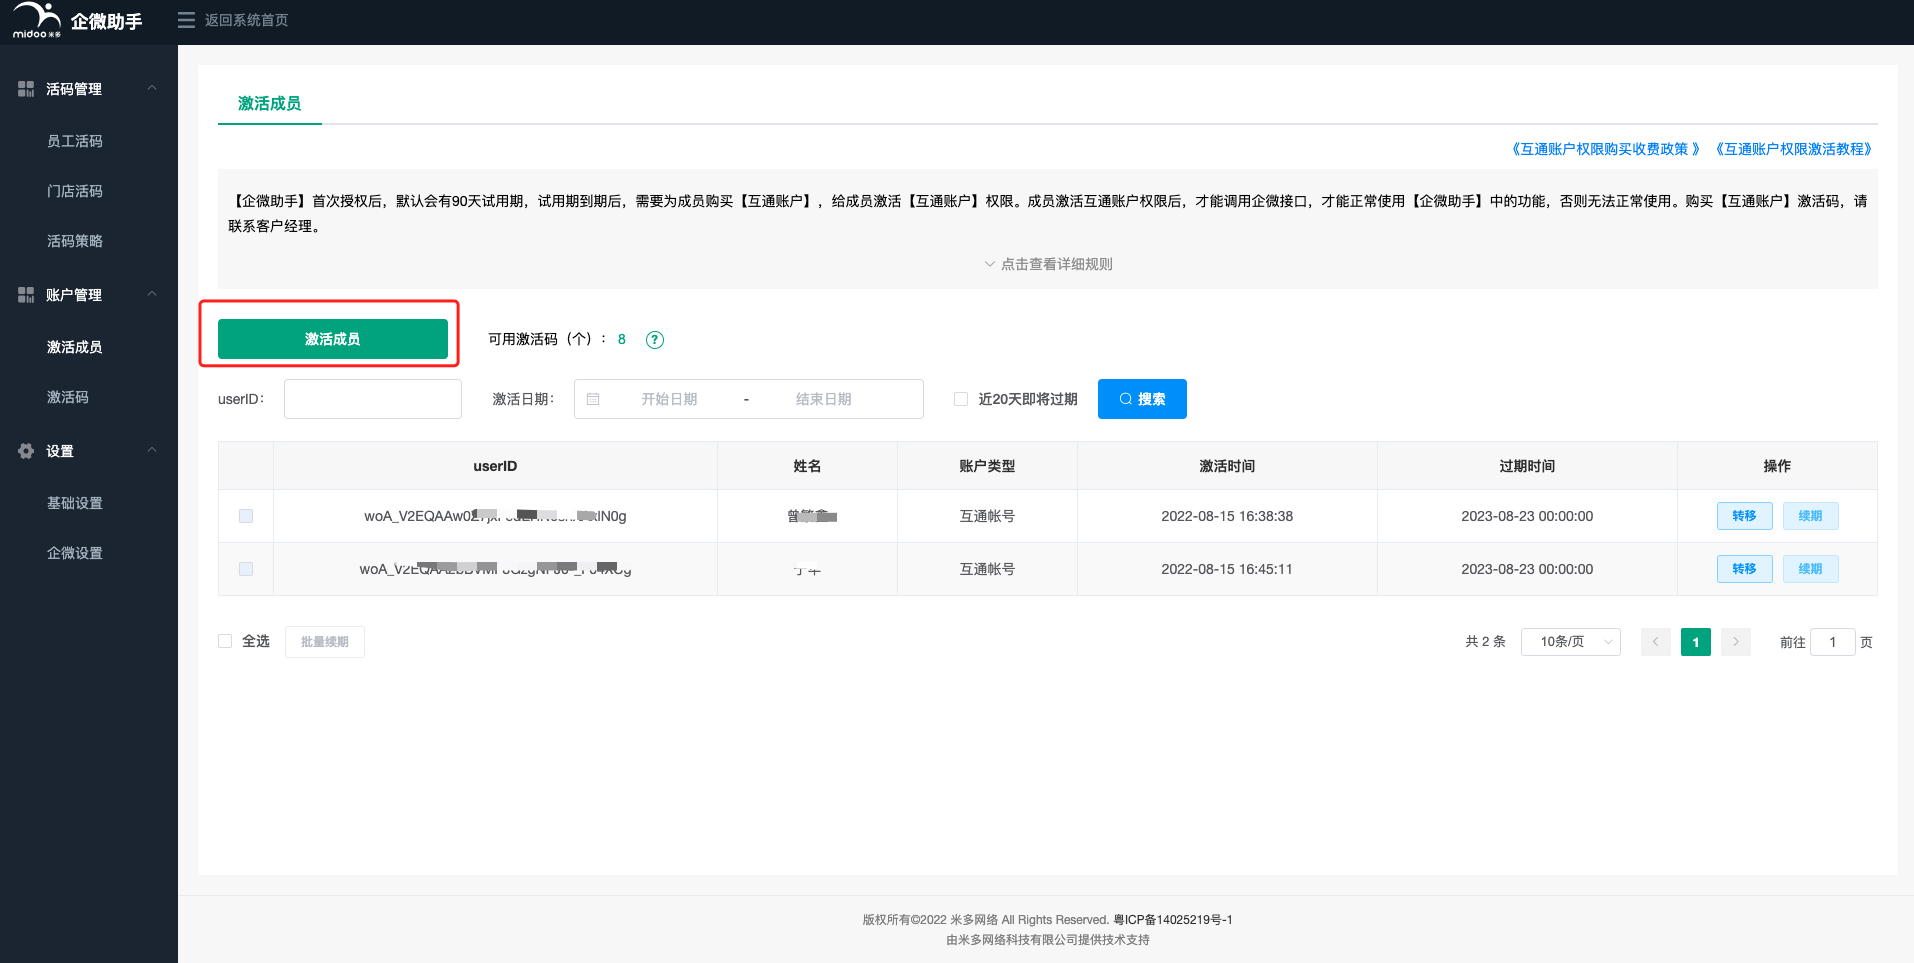This screenshot has width=1914, height=963.
Task: Click 续期 for the 16:45:11 row
Action: click(1811, 569)
